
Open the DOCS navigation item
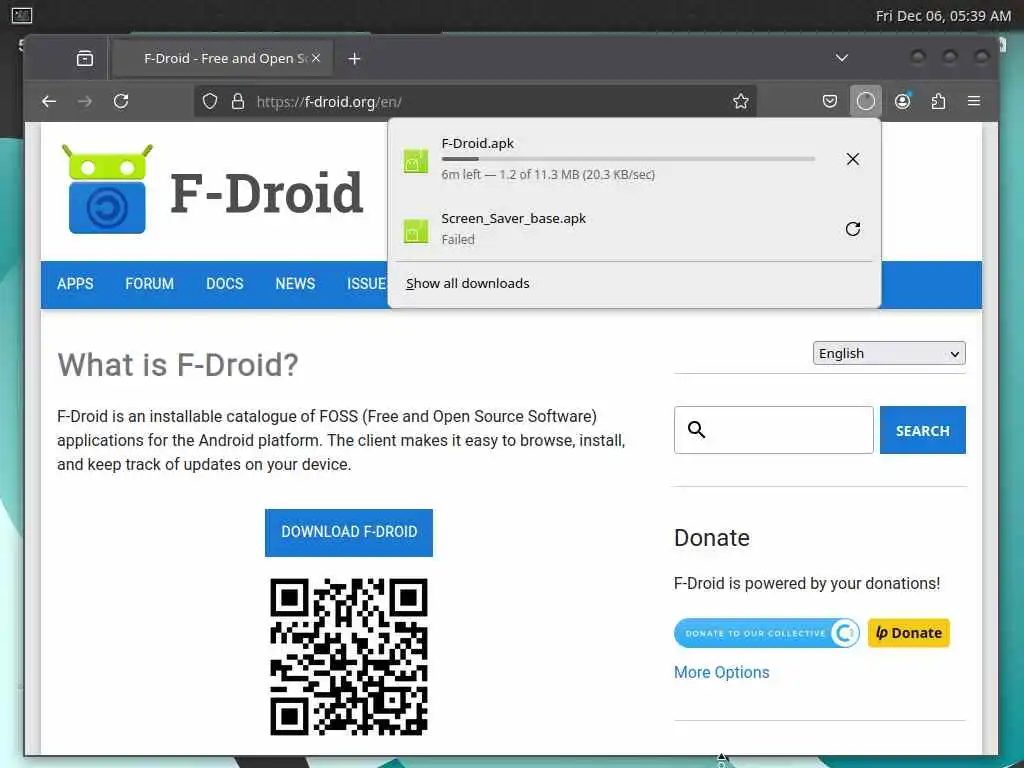pyautogui.click(x=225, y=284)
